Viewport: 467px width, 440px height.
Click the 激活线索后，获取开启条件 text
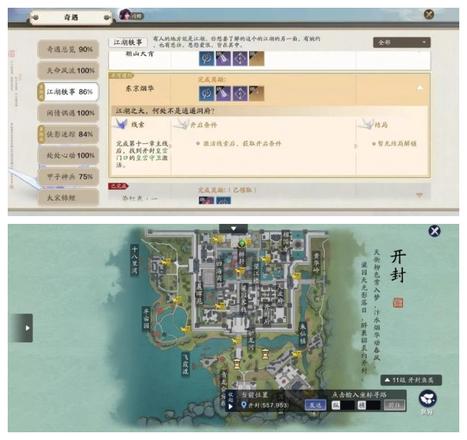(x=242, y=144)
